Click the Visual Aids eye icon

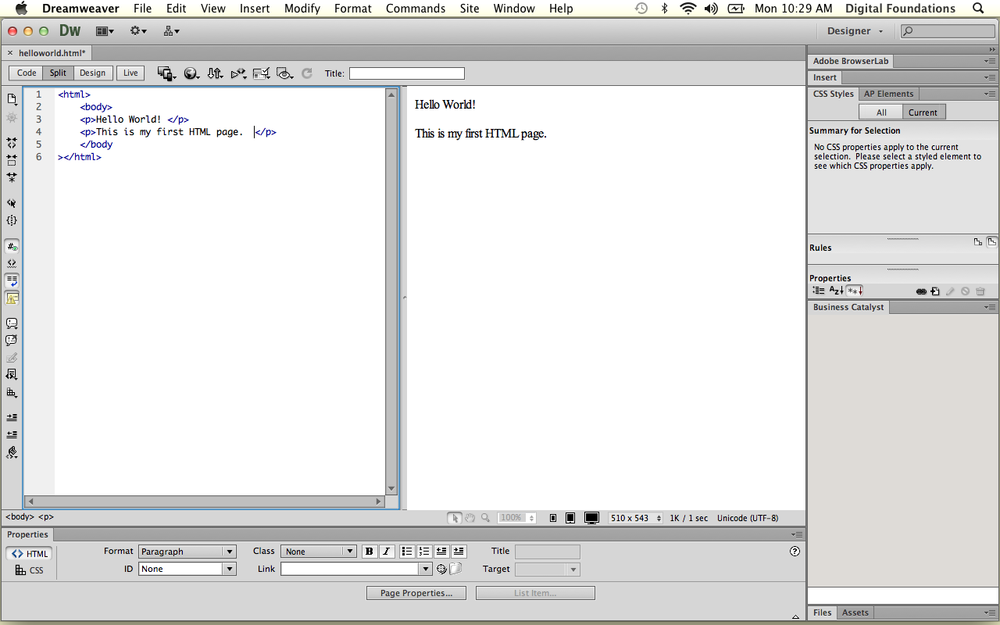(283, 73)
